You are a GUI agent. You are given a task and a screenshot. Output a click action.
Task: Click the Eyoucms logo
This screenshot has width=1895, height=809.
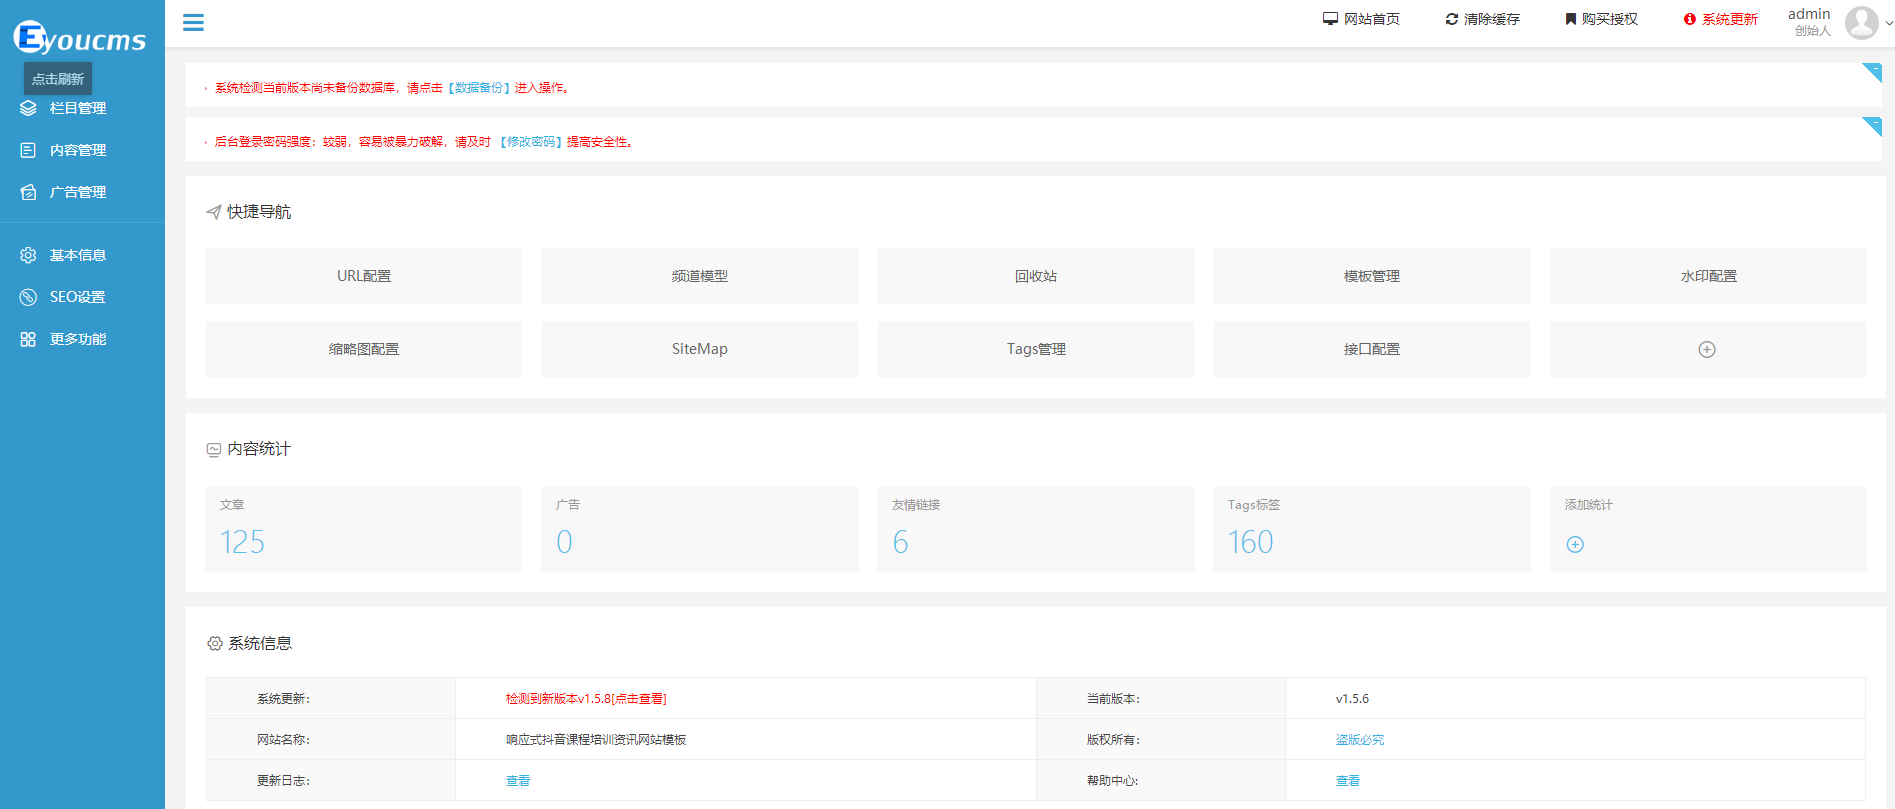tap(80, 38)
